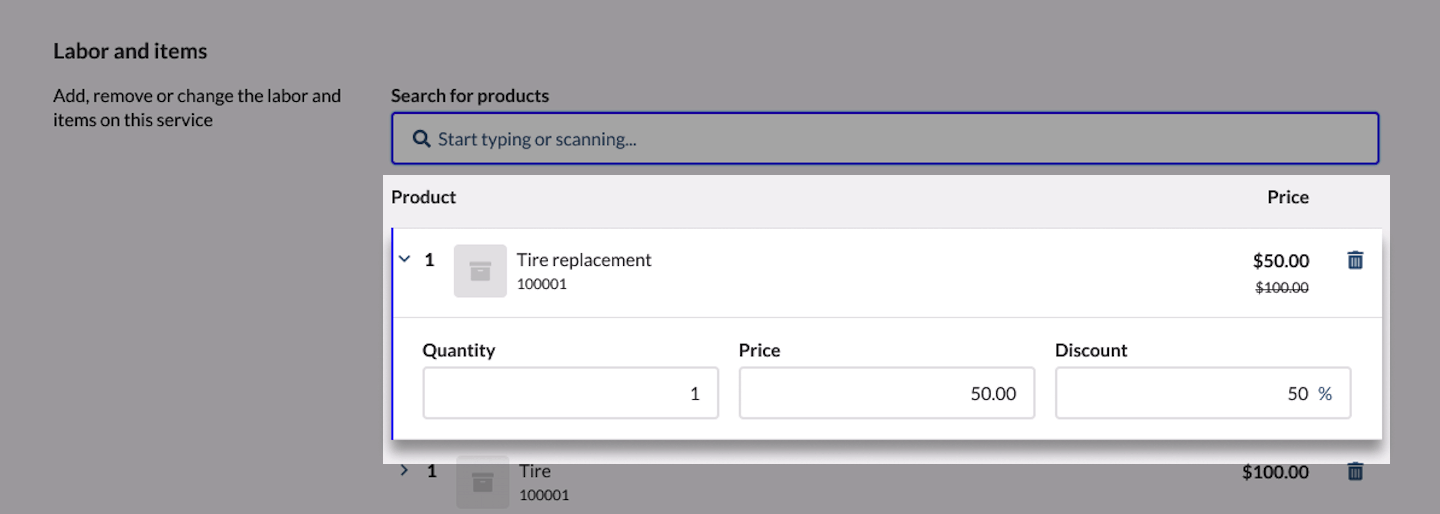Expand the Tire product row
Viewport: 1440px width, 514px height.
(405, 470)
